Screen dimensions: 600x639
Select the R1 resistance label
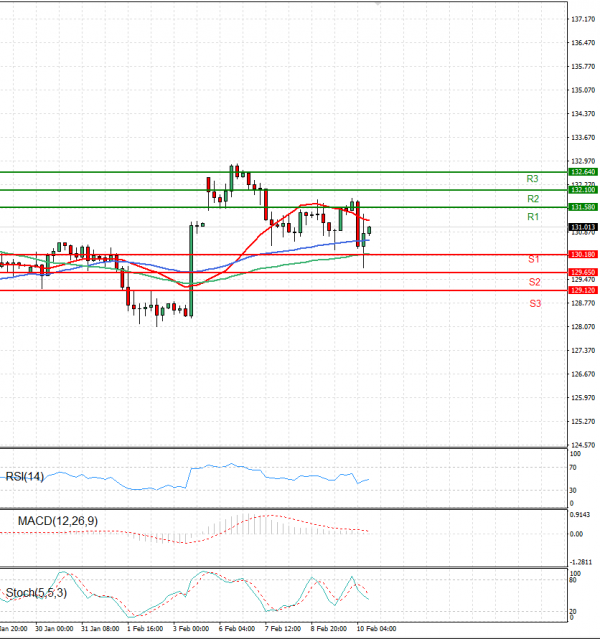coord(533,217)
